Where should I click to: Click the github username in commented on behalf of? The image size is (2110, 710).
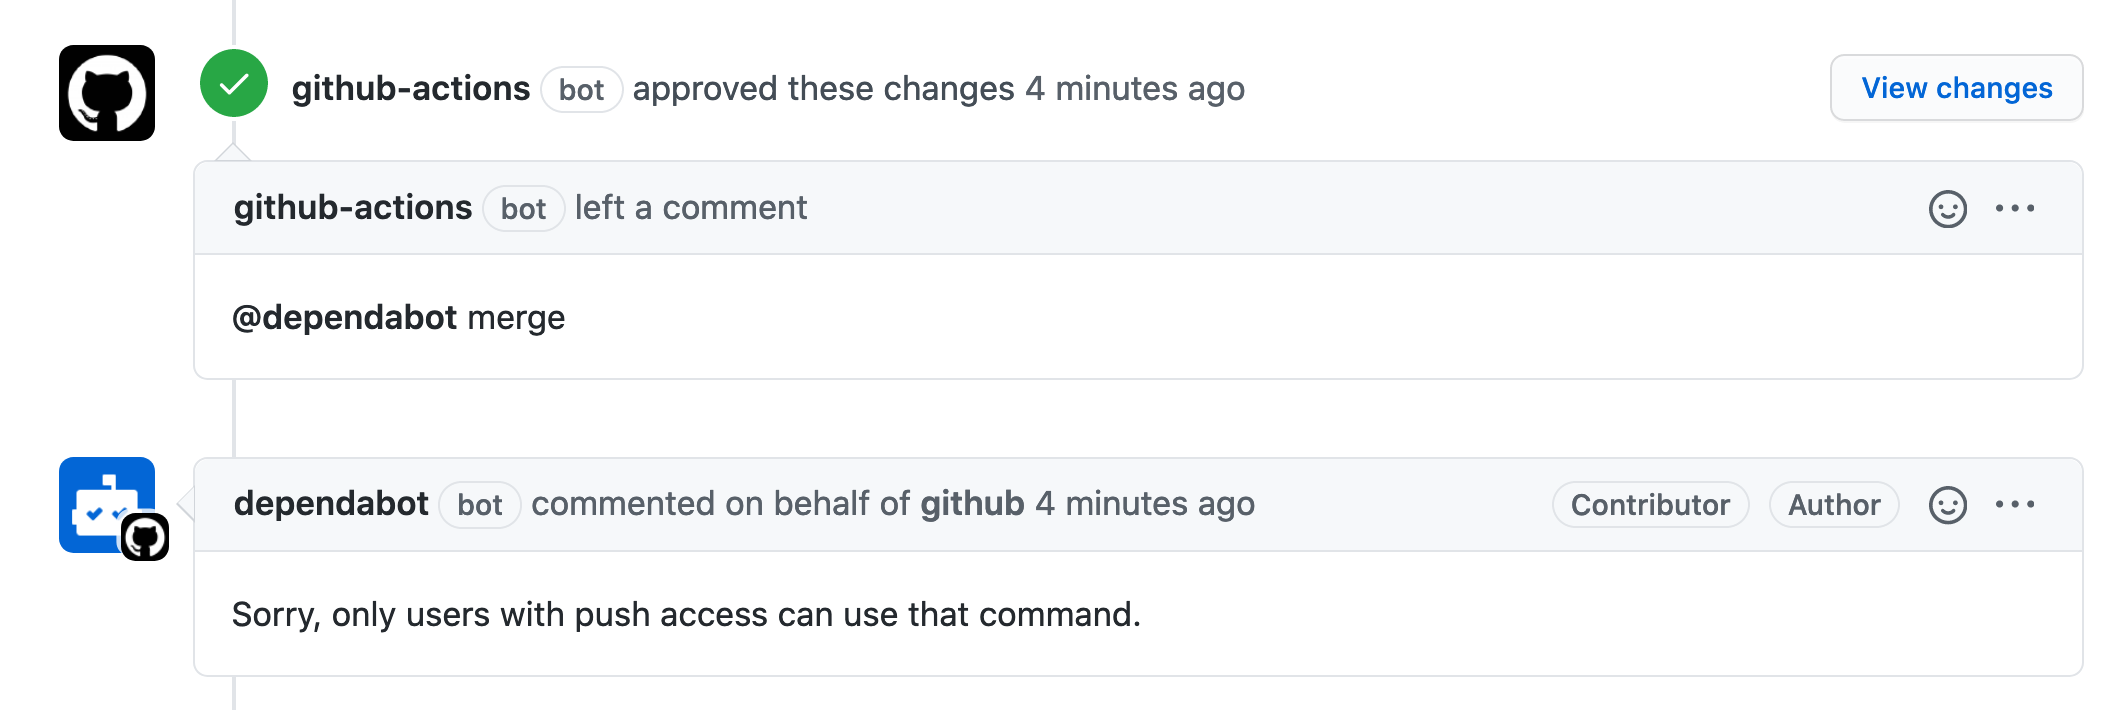972,505
